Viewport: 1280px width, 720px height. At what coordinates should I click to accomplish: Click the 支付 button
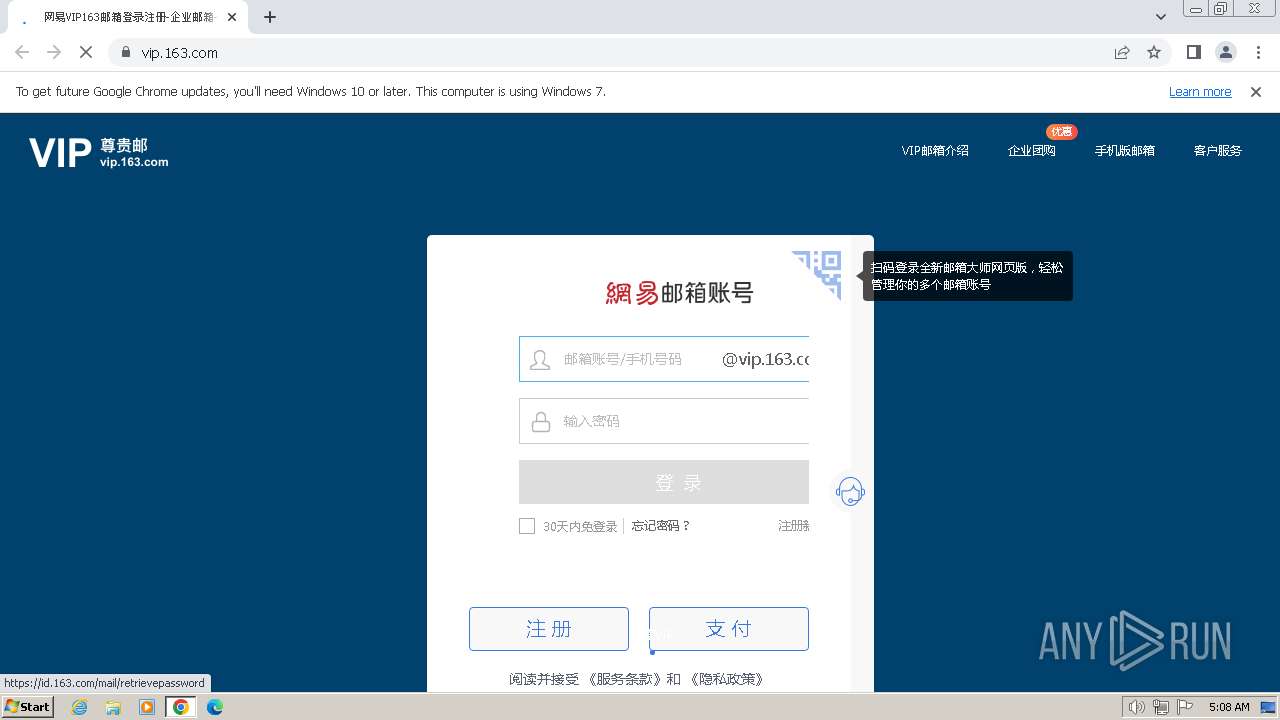coord(729,629)
